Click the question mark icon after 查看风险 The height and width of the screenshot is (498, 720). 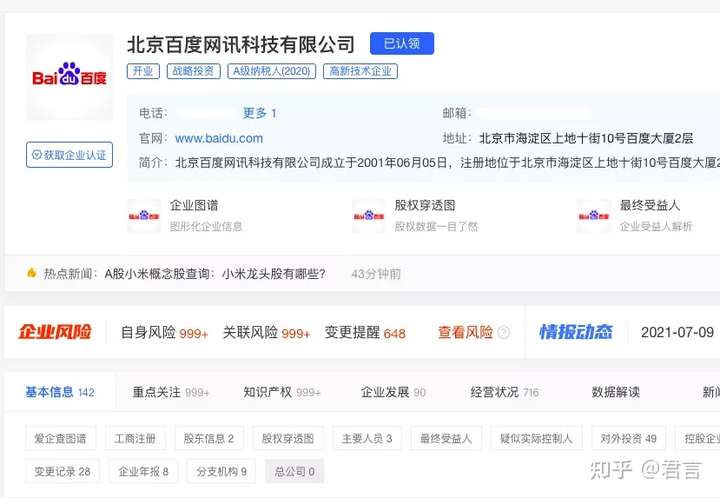[504, 332]
